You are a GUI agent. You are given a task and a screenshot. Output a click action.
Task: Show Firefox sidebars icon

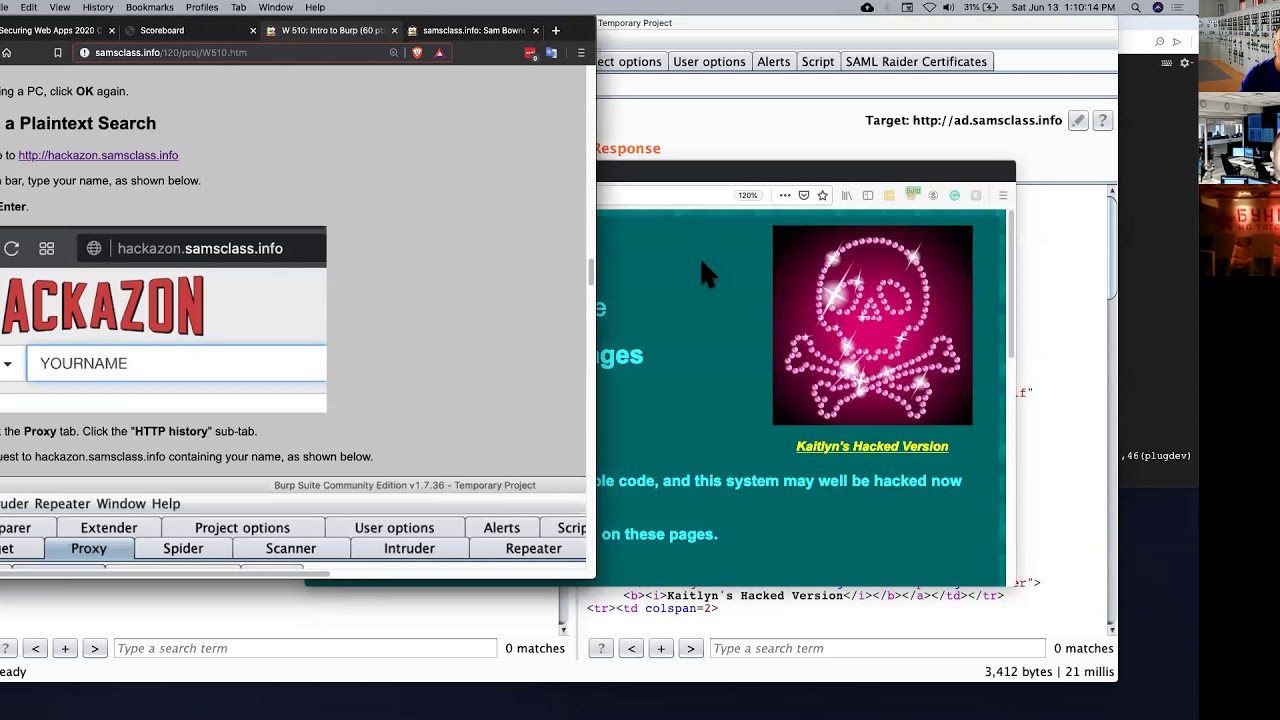point(868,196)
